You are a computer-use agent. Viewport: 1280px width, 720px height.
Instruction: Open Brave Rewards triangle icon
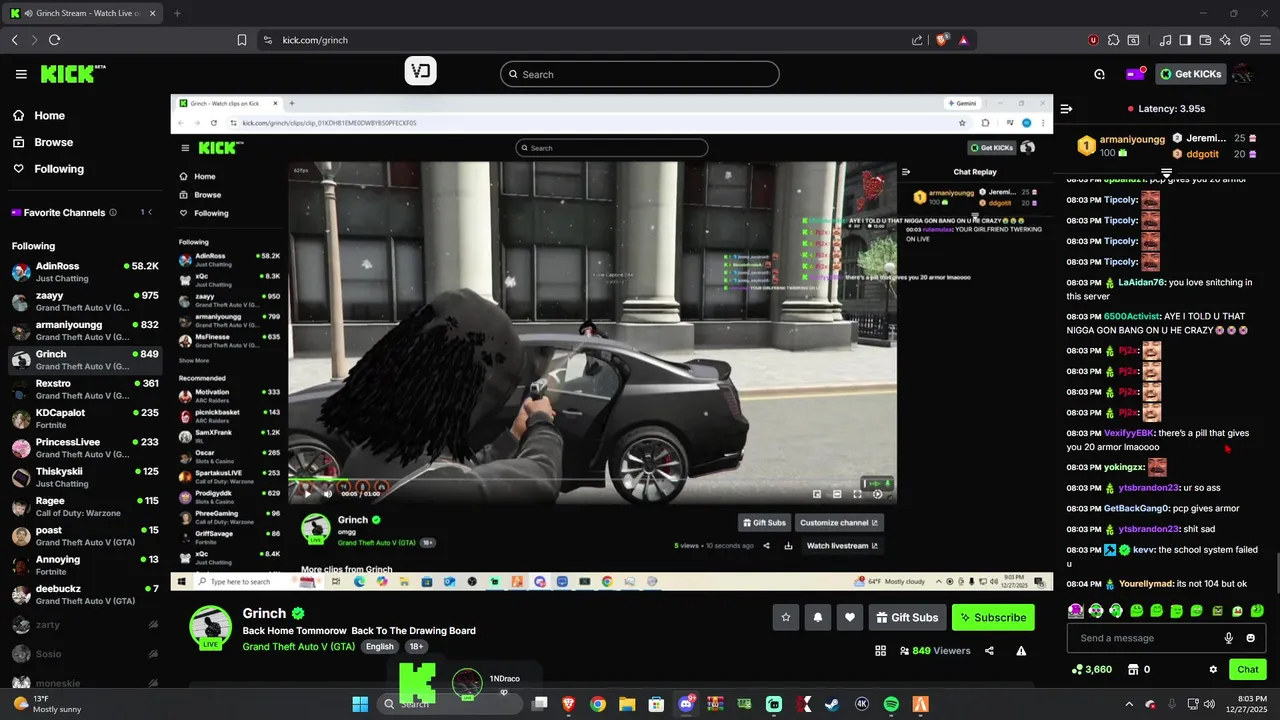963,40
